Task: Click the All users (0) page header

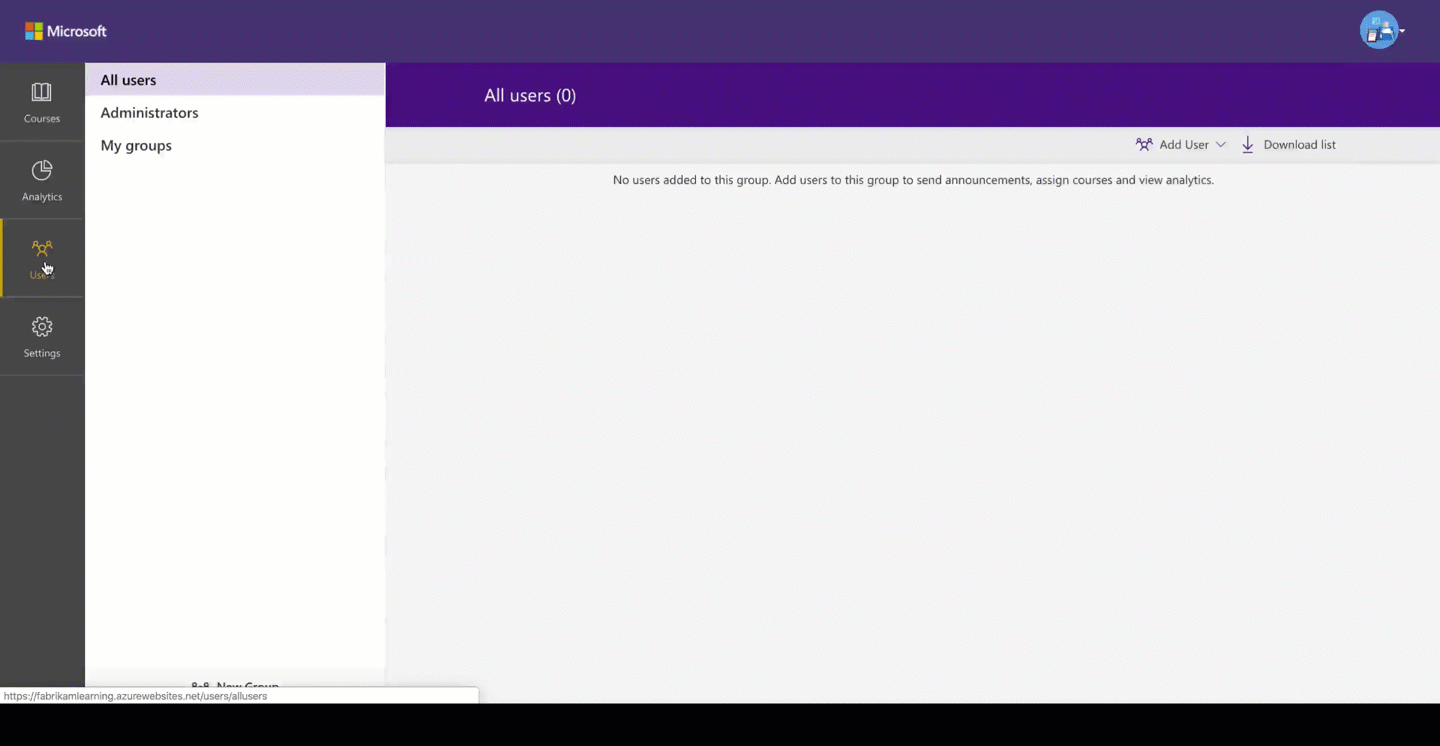Action: coord(530,95)
